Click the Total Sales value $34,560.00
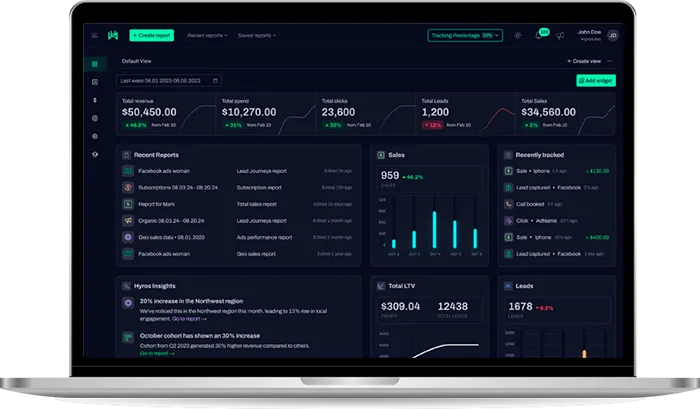Viewport: 700px width, 409px height. pos(549,112)
